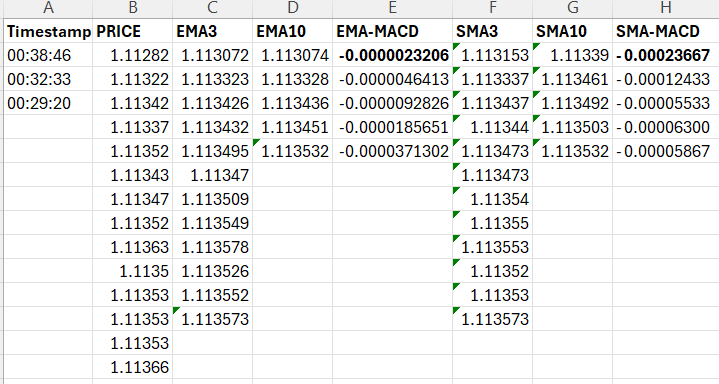Click the Timestamp header cell
This screenshot has height=384, width=719.
(x=48, y=31)
